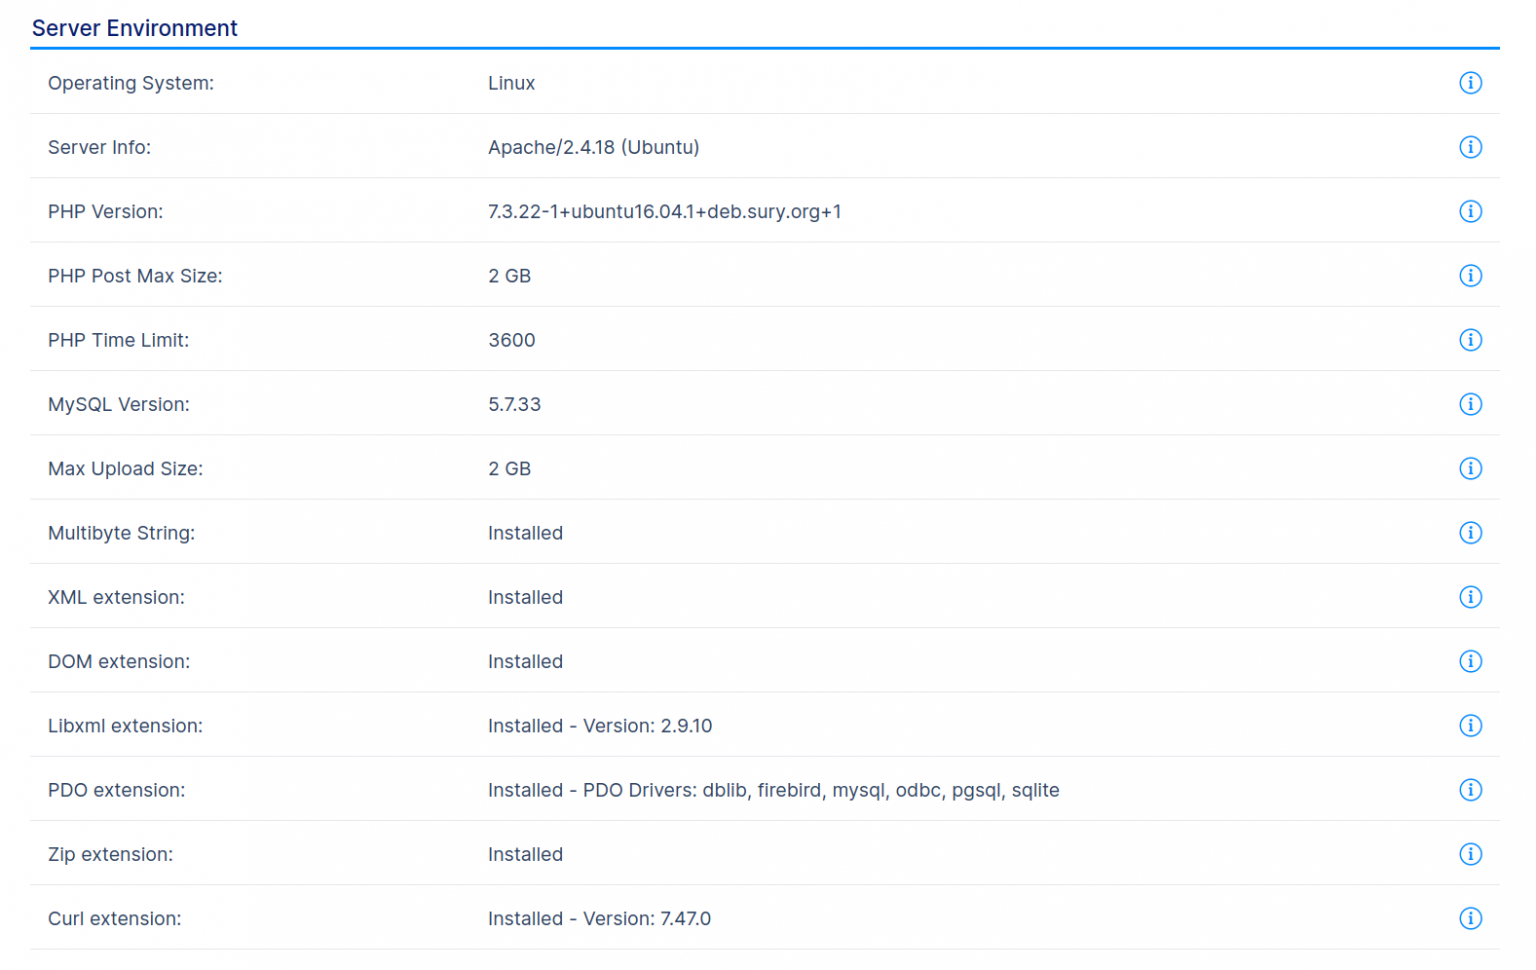Click the Max Upload Size info icon
The height and width of the screenshot is (970, 1536).
coord(1471,468)
